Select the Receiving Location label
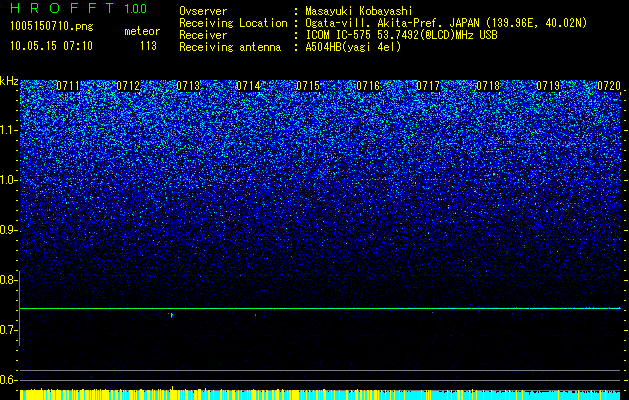The width and height of the screenshot is (629, 400). pyautogui.click(x=233, y=23)
